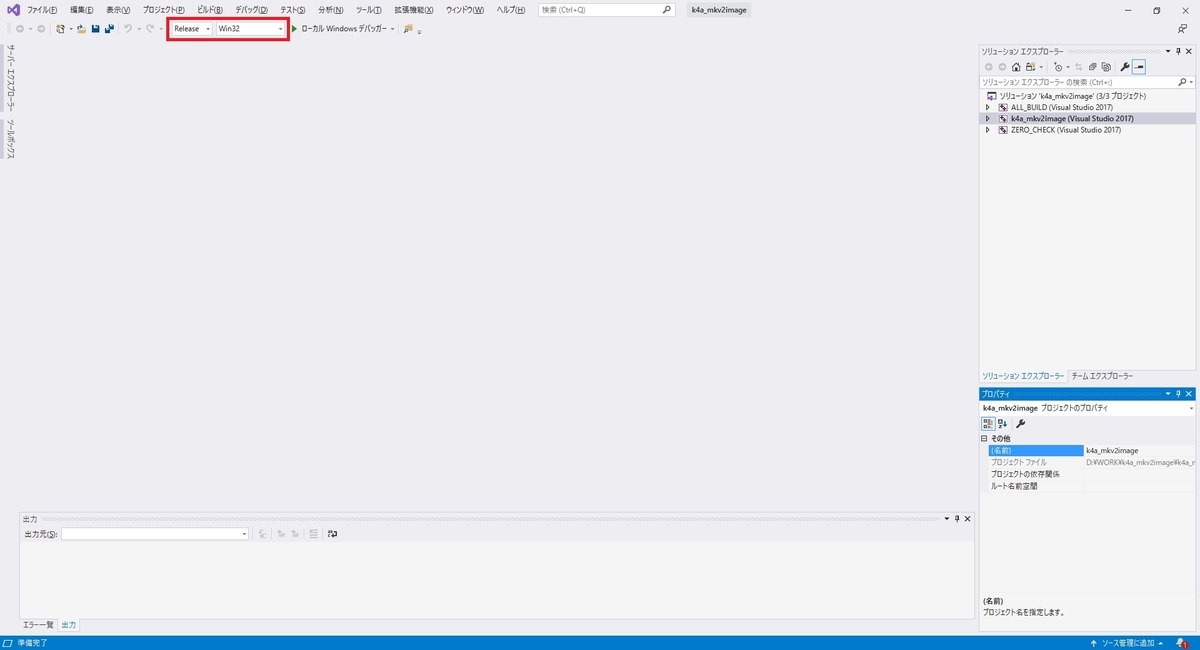This screenshot has width=1200, height=650.
Task: Close the Properties panel
Action: [x=1189, y=395]
